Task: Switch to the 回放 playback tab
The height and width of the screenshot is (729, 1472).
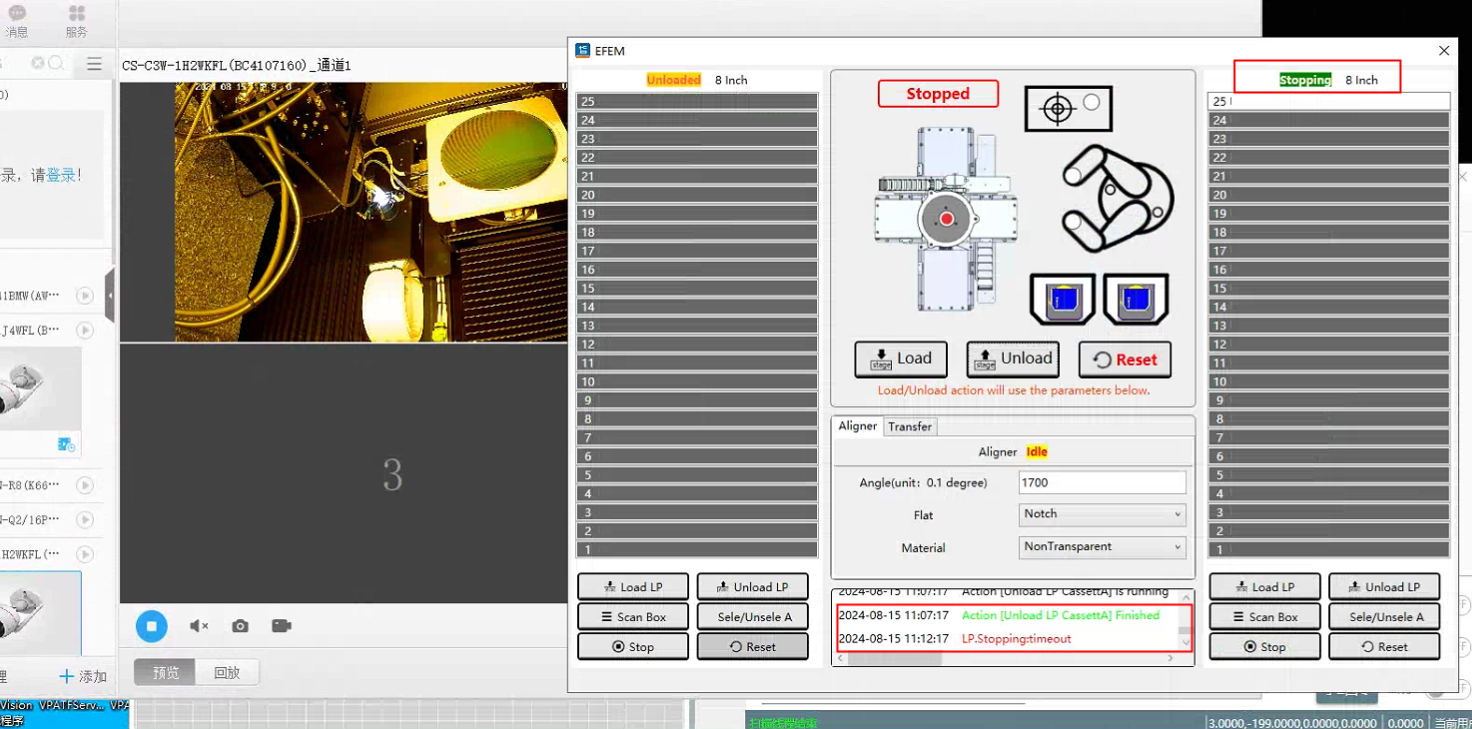Action: 227,673
